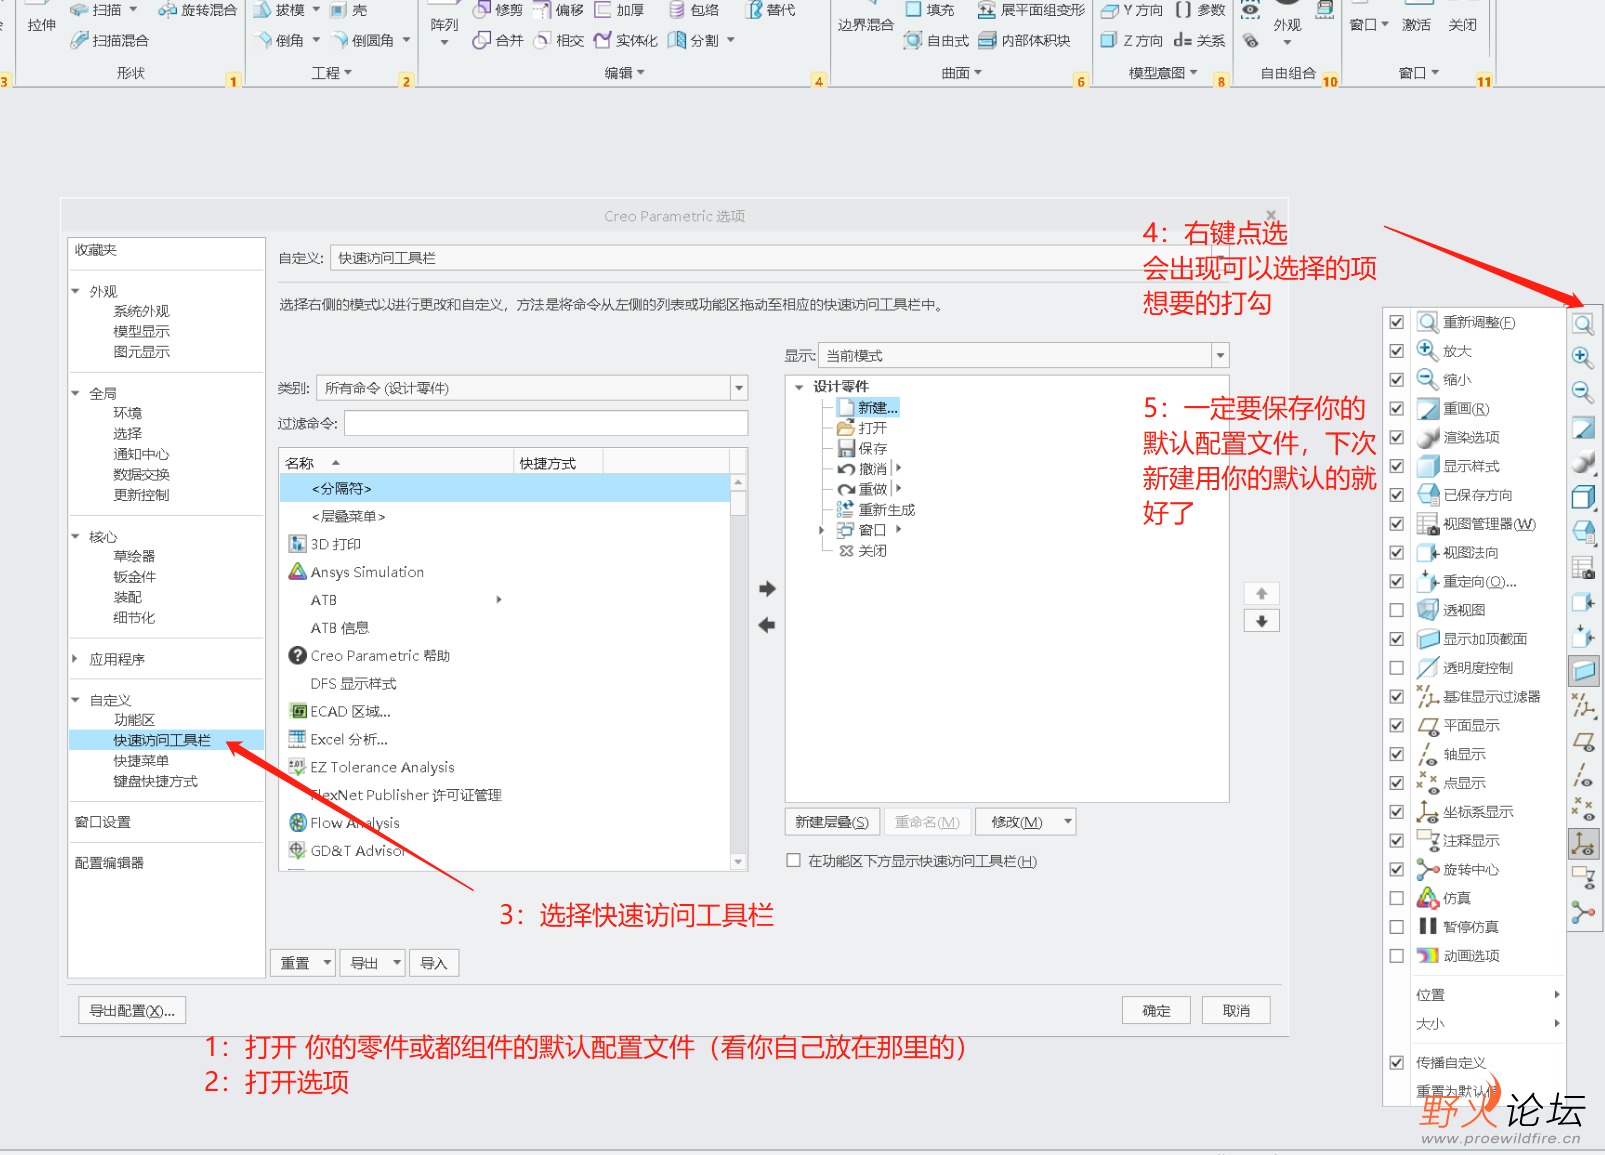Screen dimensions: 1605x1155
Task: Uncheck the 重新调整 checkbox
Action: (x=1397, y=322)
